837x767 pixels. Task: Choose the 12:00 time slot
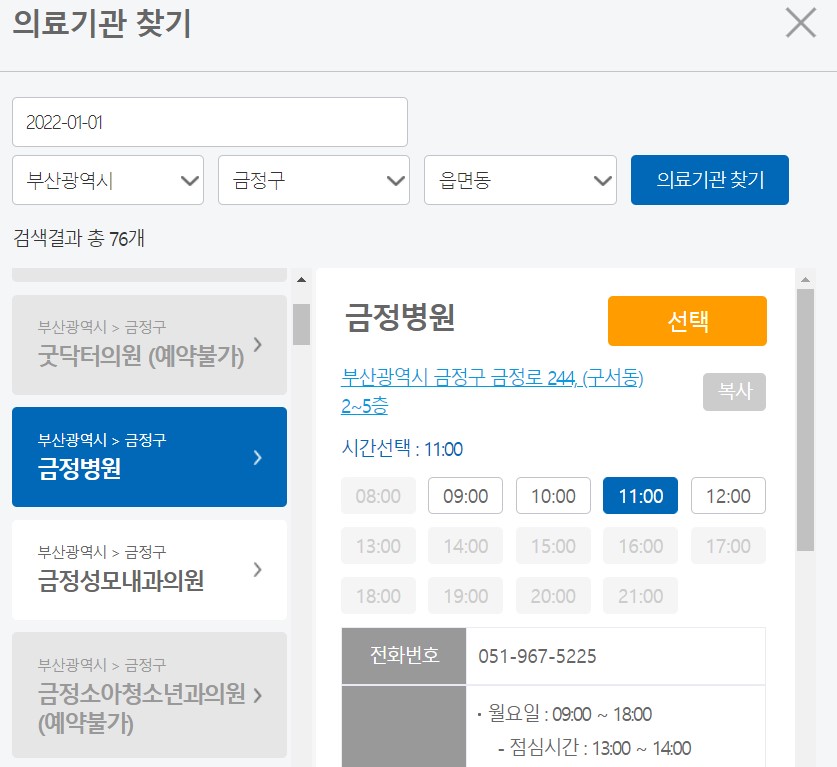(x=728, y=496)
